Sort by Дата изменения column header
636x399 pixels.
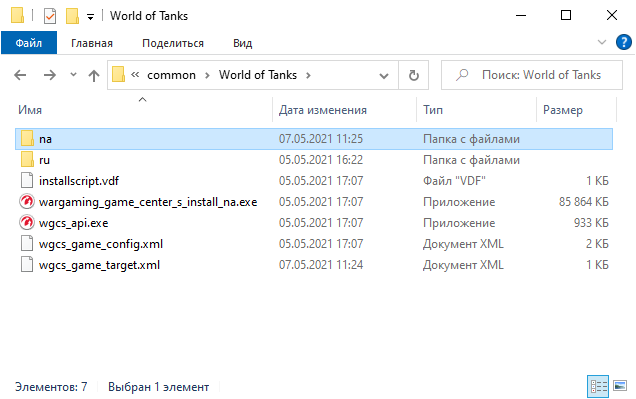[x=322, y=110]
